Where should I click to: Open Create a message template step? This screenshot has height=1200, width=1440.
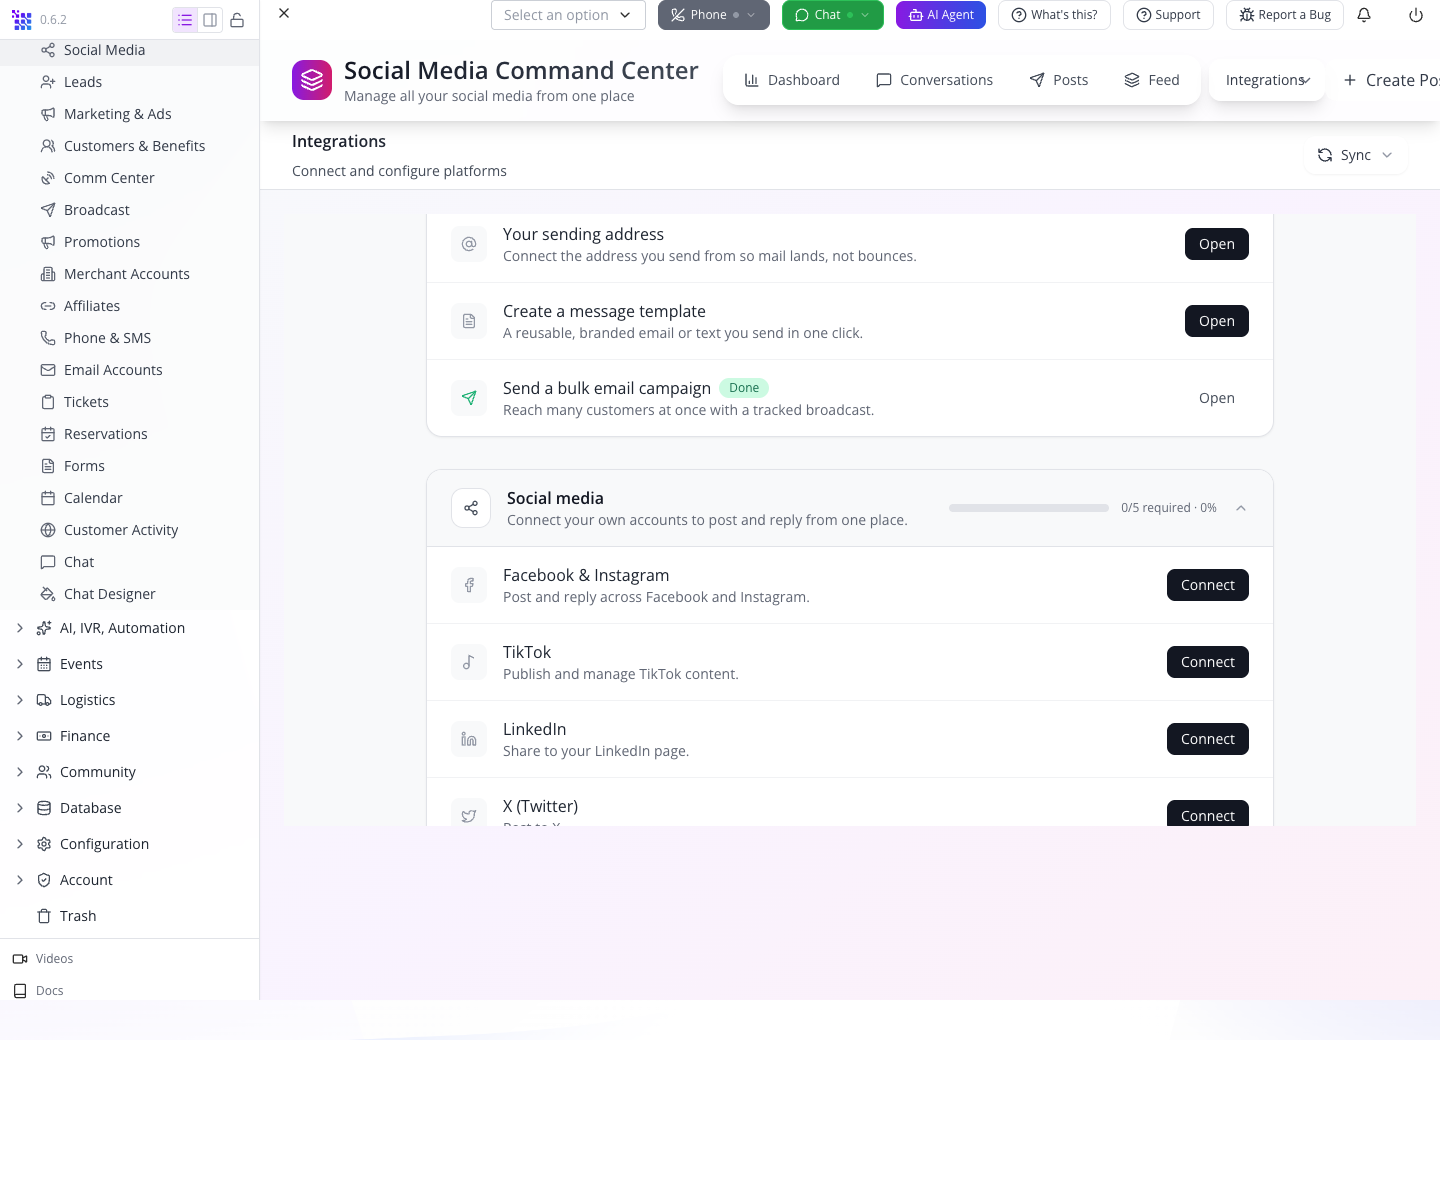click(1217, 321)
